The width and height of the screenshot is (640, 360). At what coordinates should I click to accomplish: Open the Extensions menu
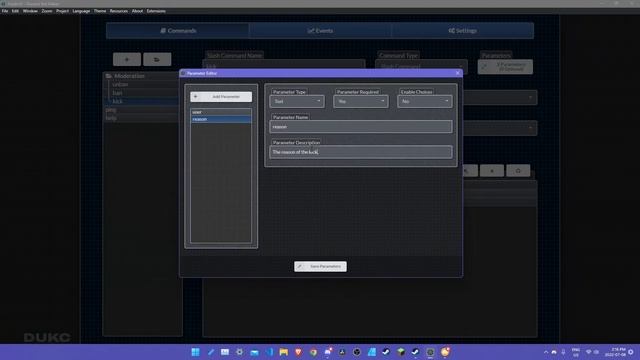tap(156, 11)
